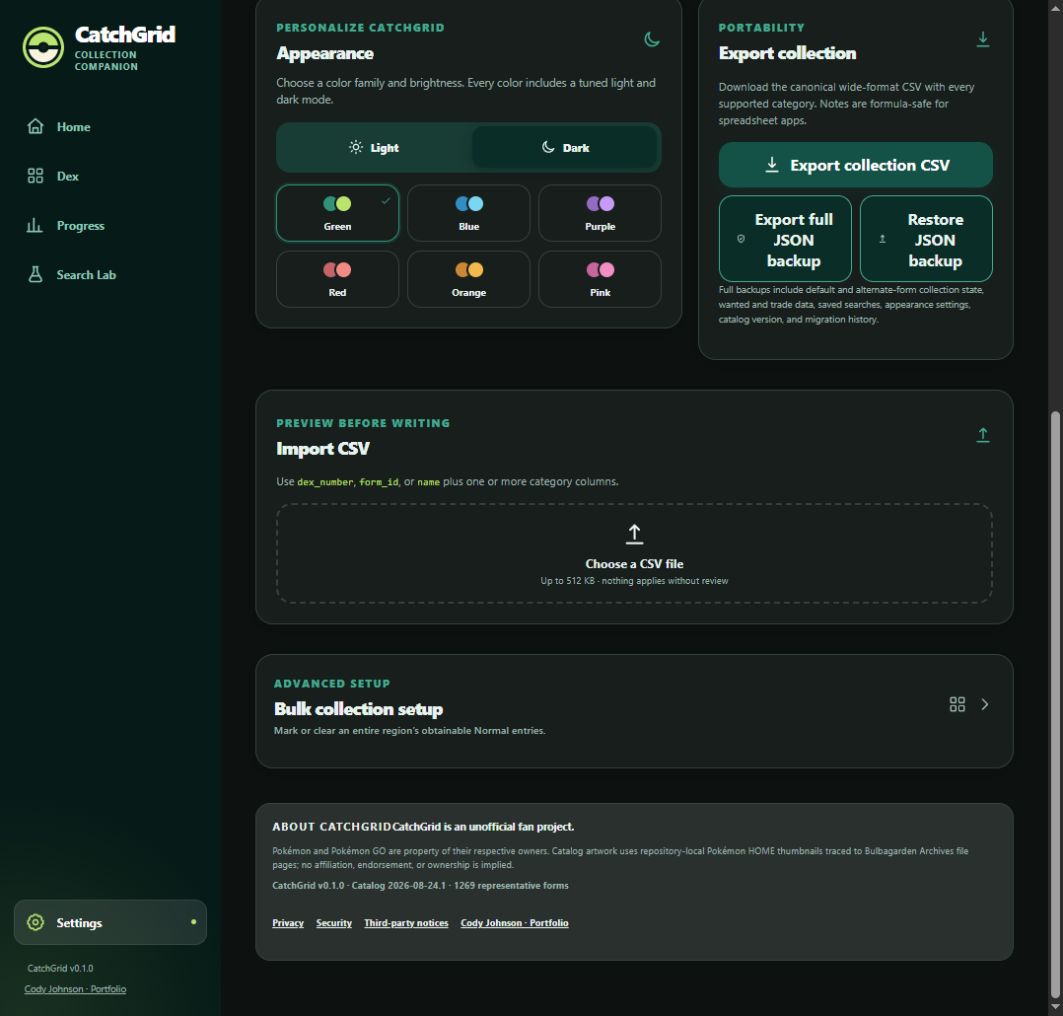1063x1016 pixels.
Task: Click the checkmark on the Green theme card
Action: 386,201
